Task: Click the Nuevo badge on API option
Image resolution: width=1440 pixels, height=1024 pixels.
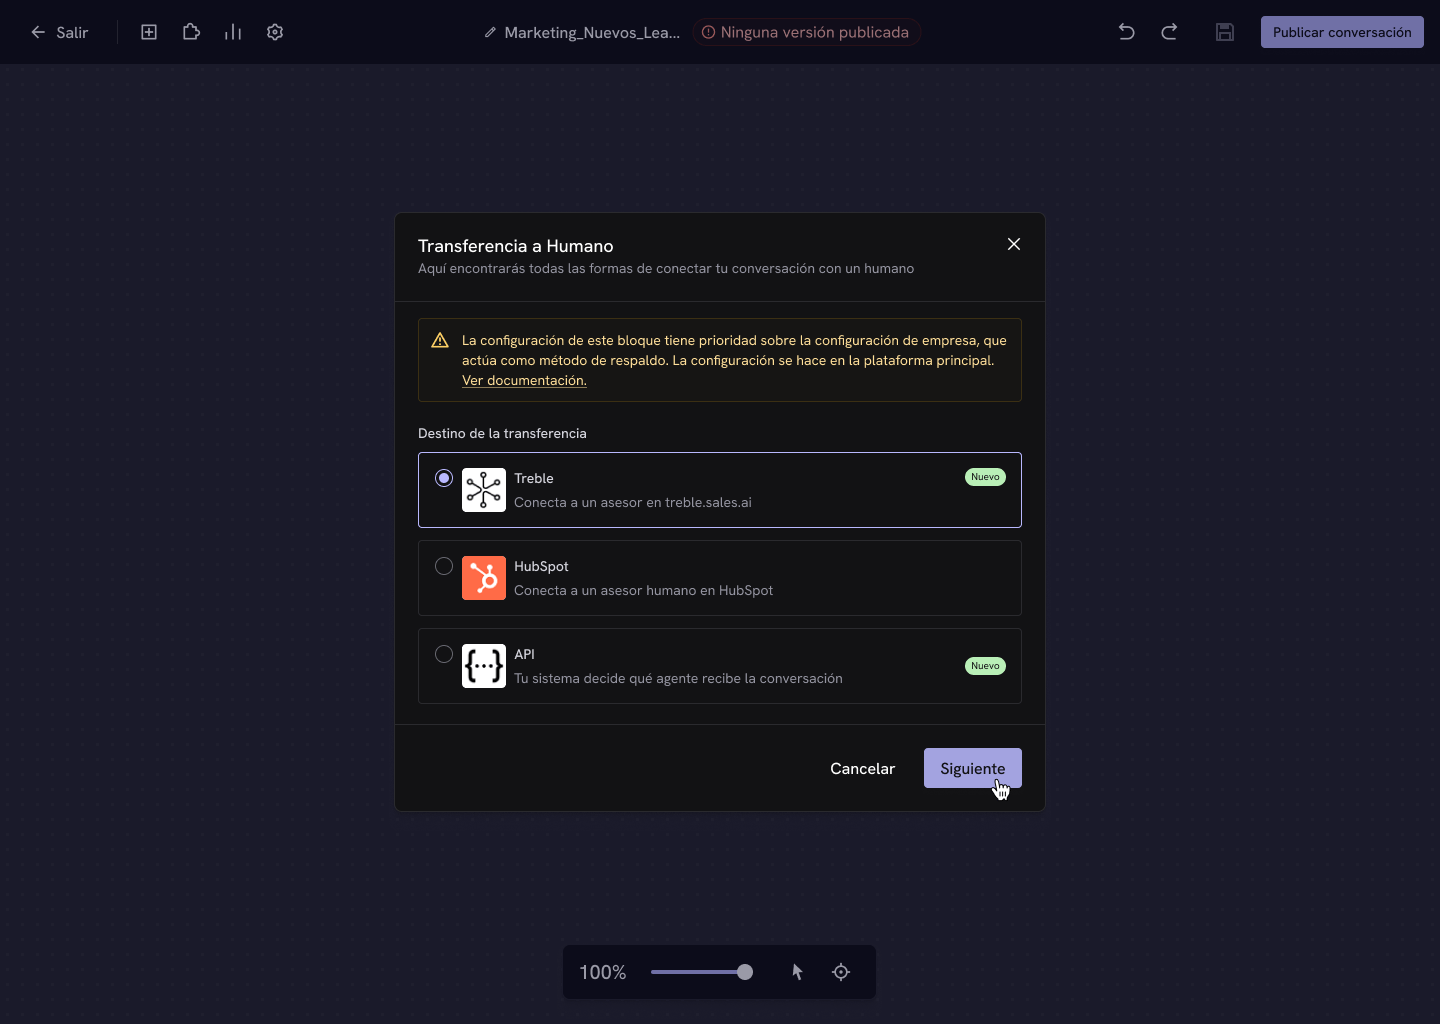Action: 985,666
